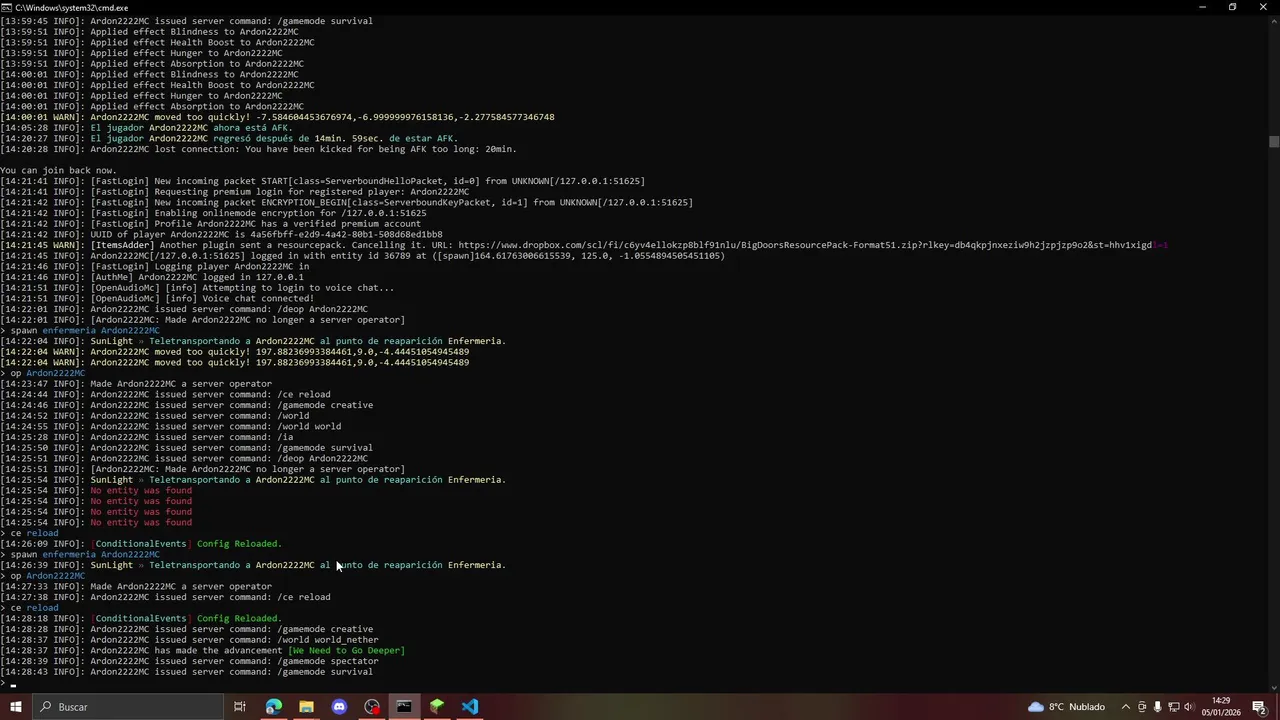This screenshot has height=720, width=1280.
Task: Click the 'You can join back now.' line
Action: pyautogui.click(x=58, y=170)
